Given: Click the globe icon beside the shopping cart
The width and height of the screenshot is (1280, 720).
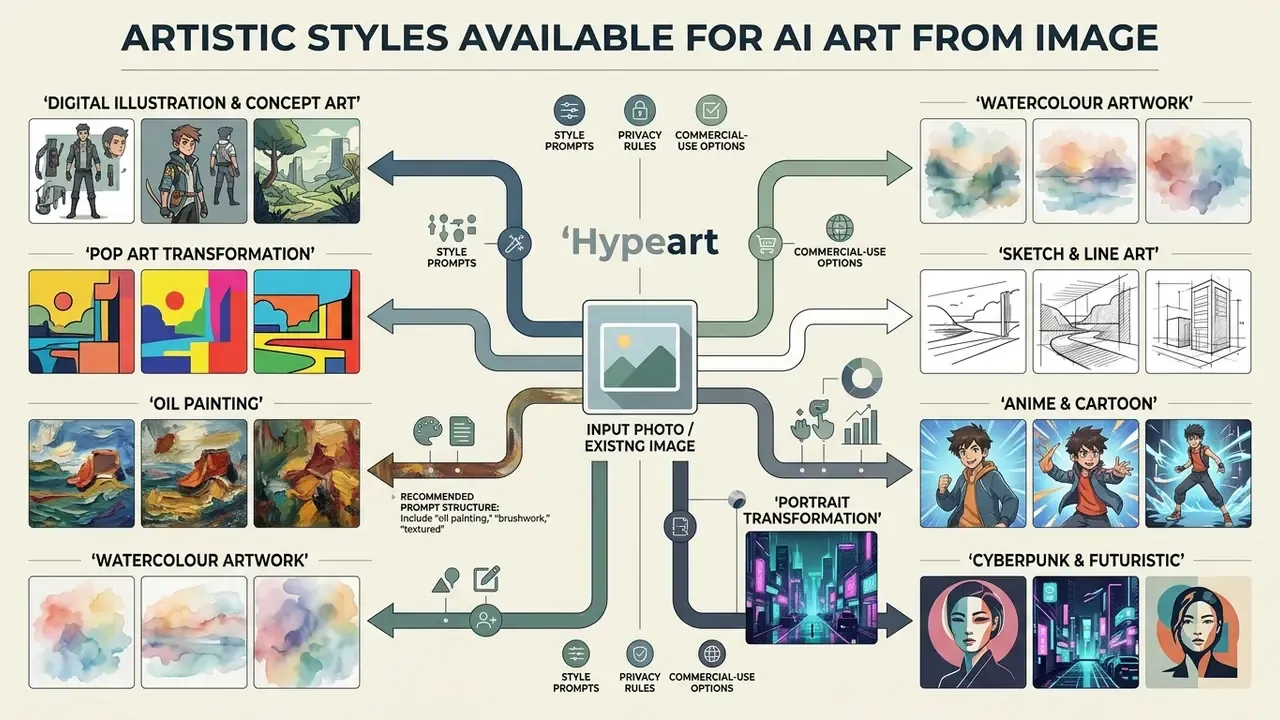Looking at the screenshot, I should tap(841, 229).
